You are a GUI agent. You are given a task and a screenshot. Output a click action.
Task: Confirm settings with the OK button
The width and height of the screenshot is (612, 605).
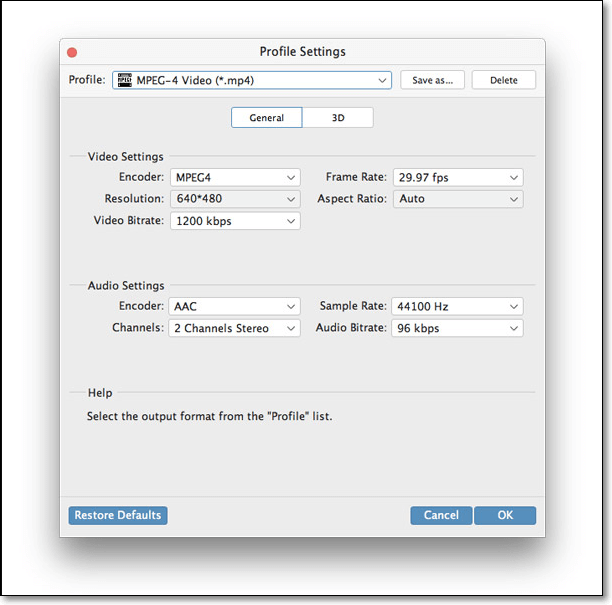point(505,516)
